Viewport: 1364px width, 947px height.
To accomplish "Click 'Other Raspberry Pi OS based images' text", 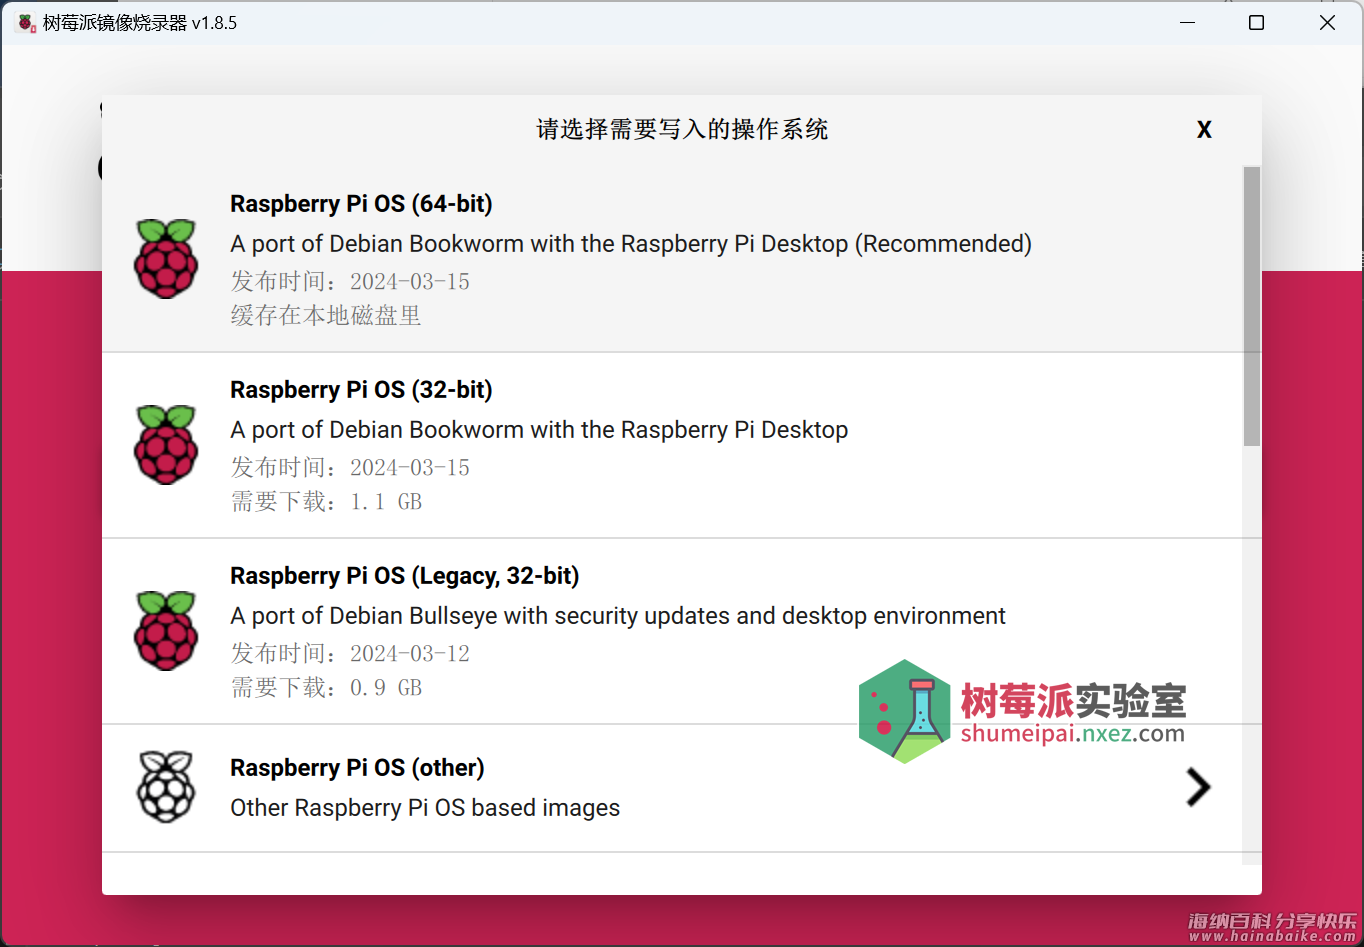I will pos(425,808).
